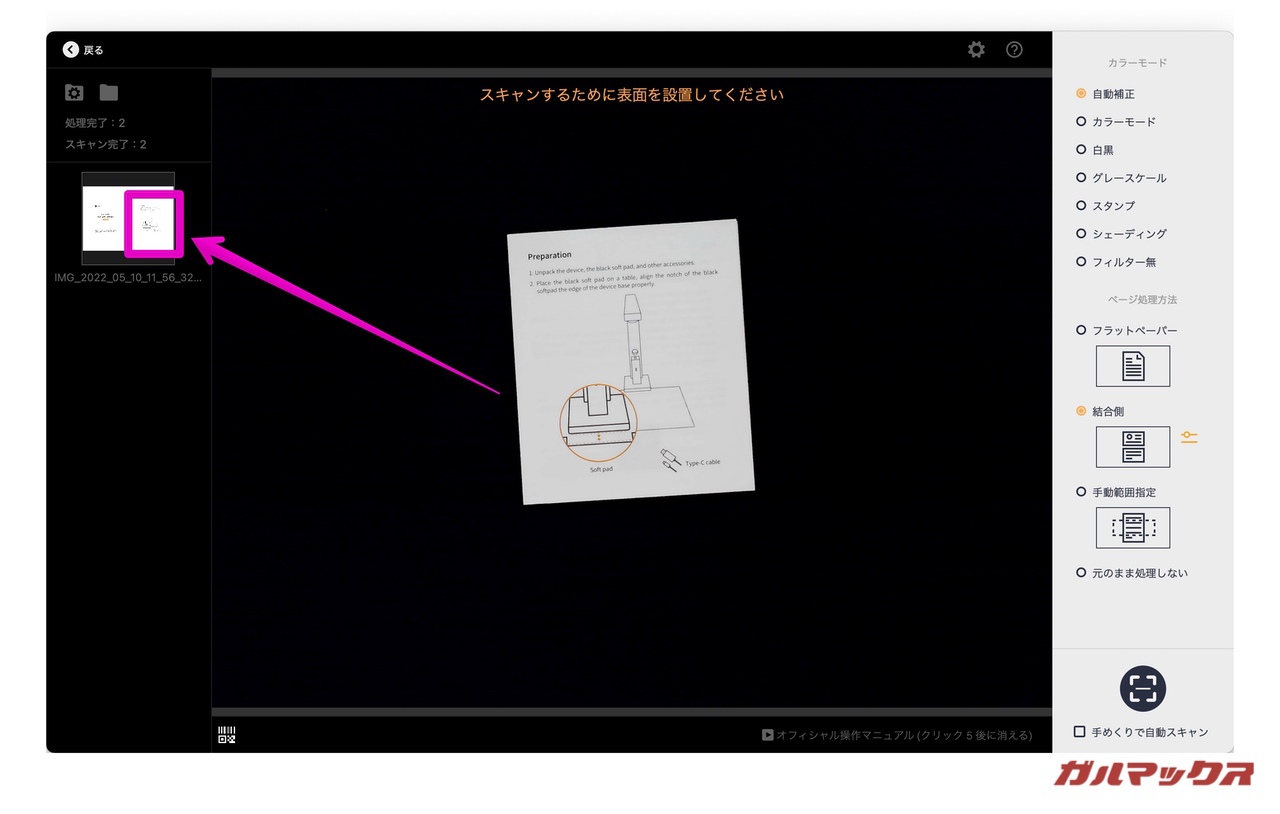The width and height of the screenshot is (1280, 814).
Task: Open the オフィシャル操作マニュアル link
Action: coord(897,735)
